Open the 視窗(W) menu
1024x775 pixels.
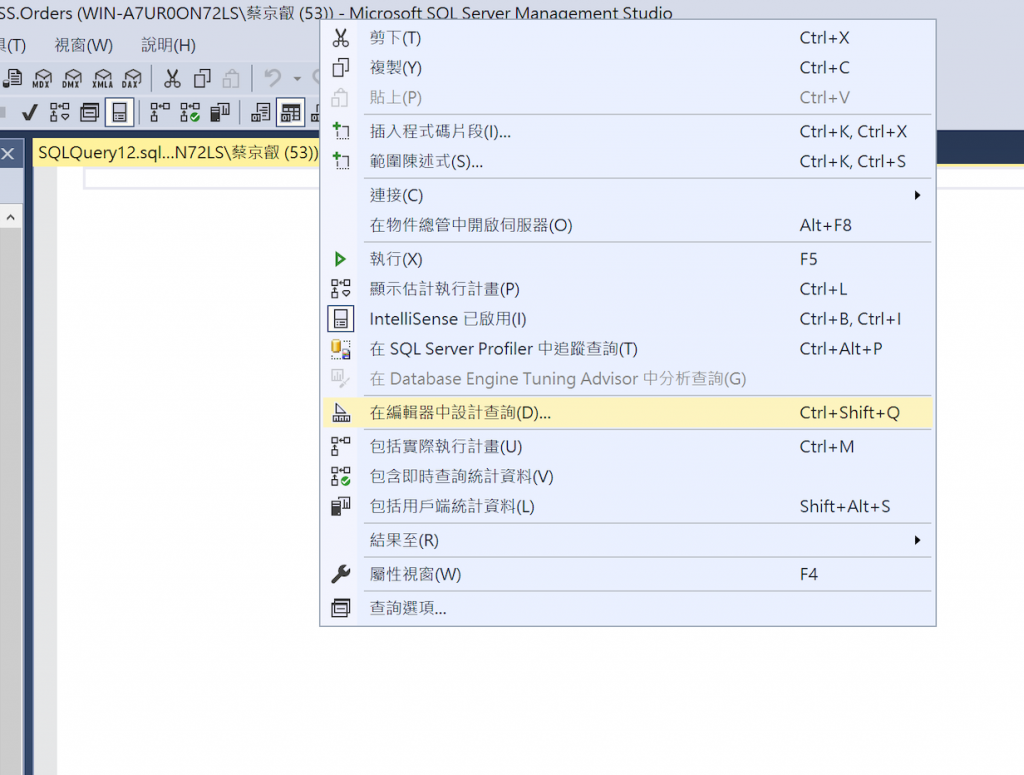(84, 45)
